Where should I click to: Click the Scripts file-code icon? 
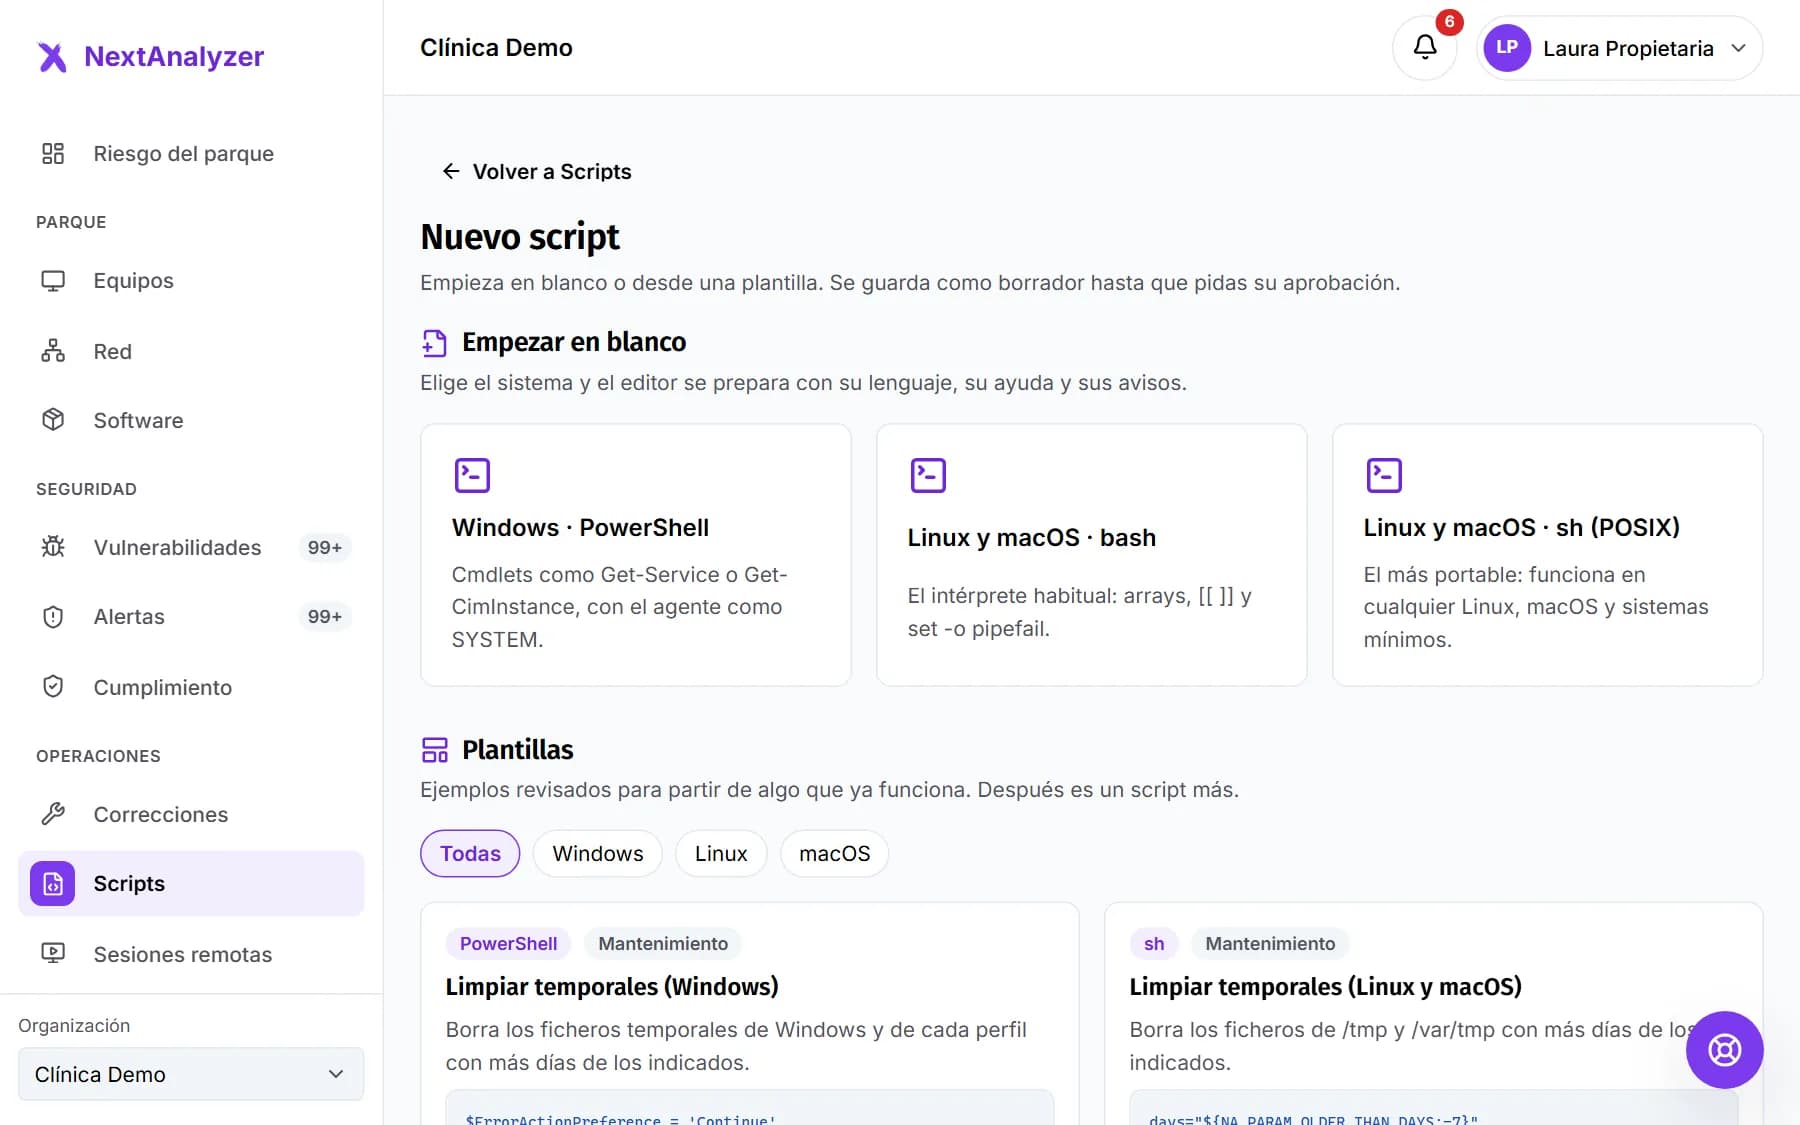point(53,884)
